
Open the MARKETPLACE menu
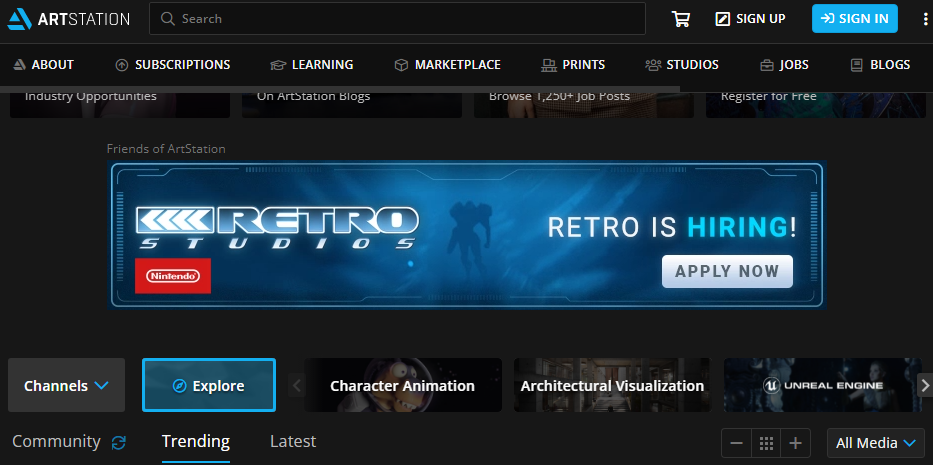pos(447,65)
